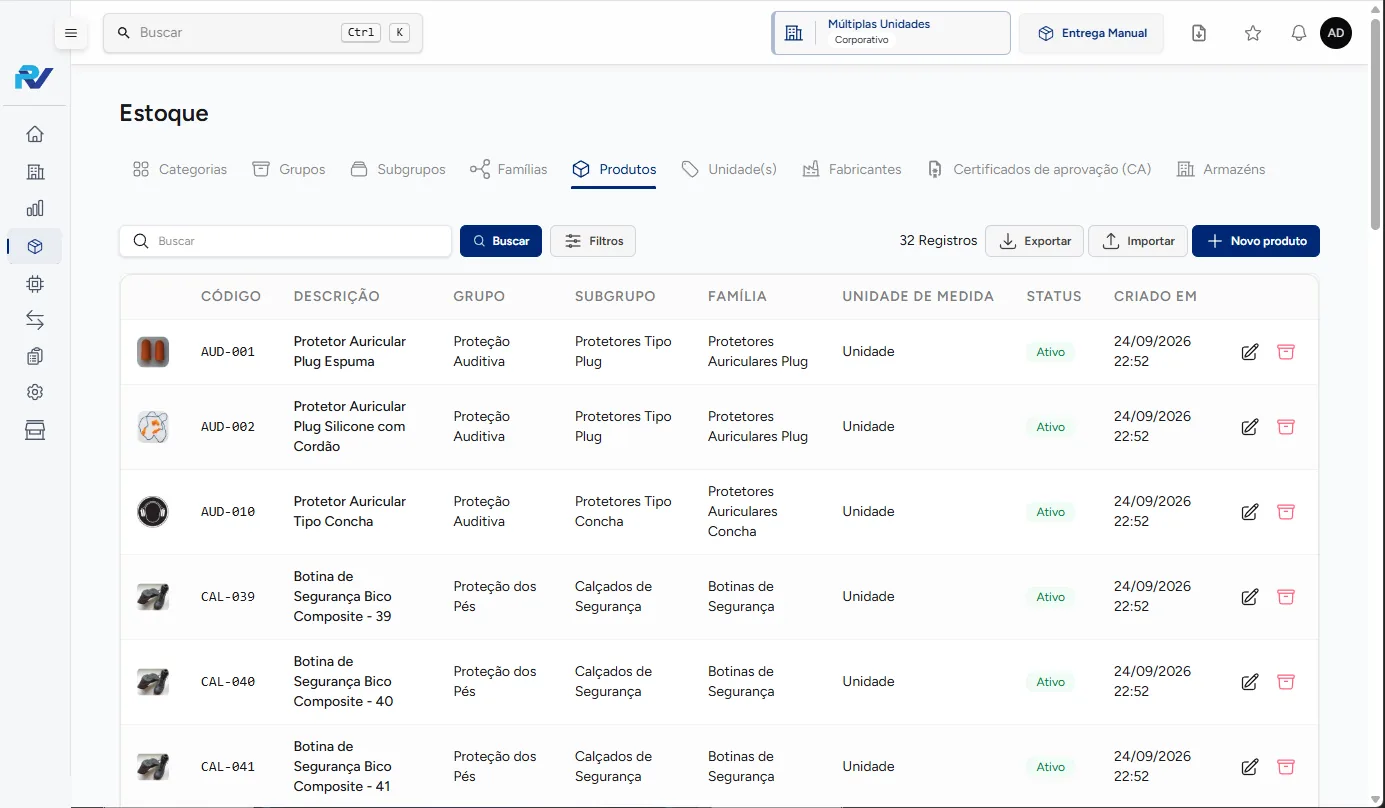Open the download file icon in header
1385x808 pixels.
tap(1199, 33)
